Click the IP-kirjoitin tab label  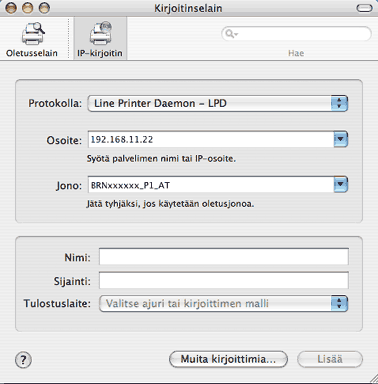[100, 53]
